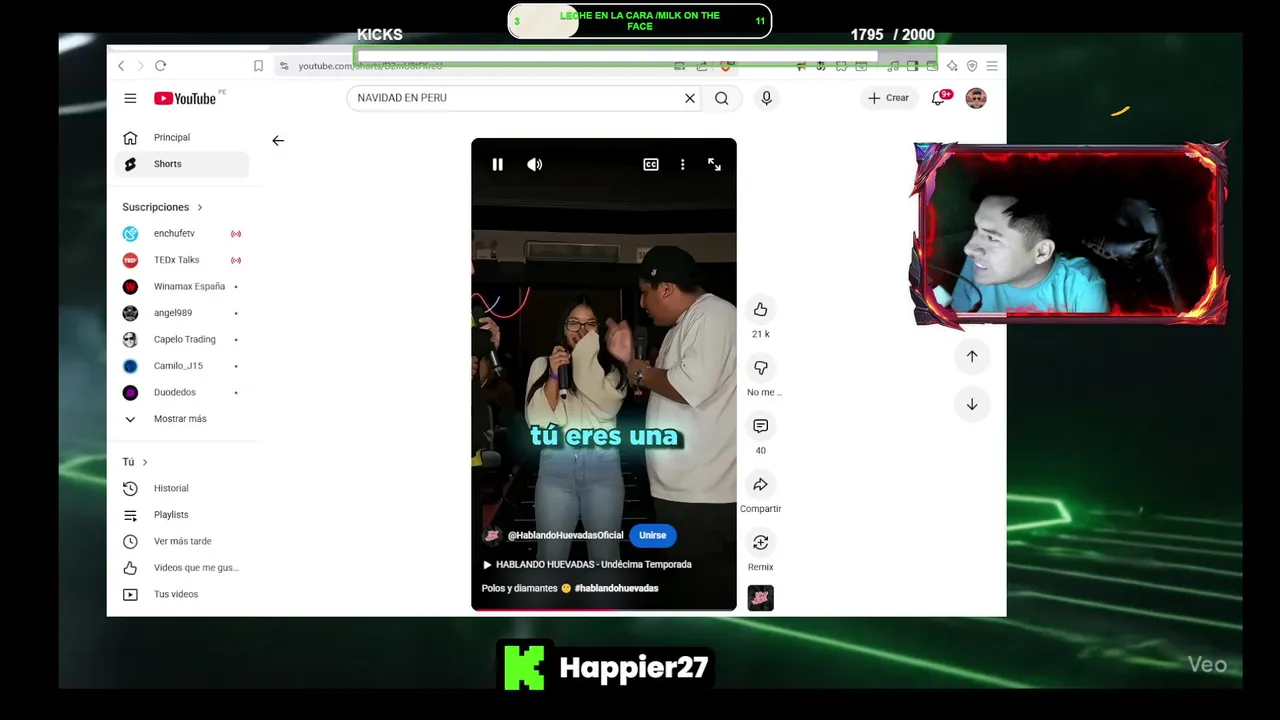Dislike the Short (No me gusta)

tap(761, 368)
